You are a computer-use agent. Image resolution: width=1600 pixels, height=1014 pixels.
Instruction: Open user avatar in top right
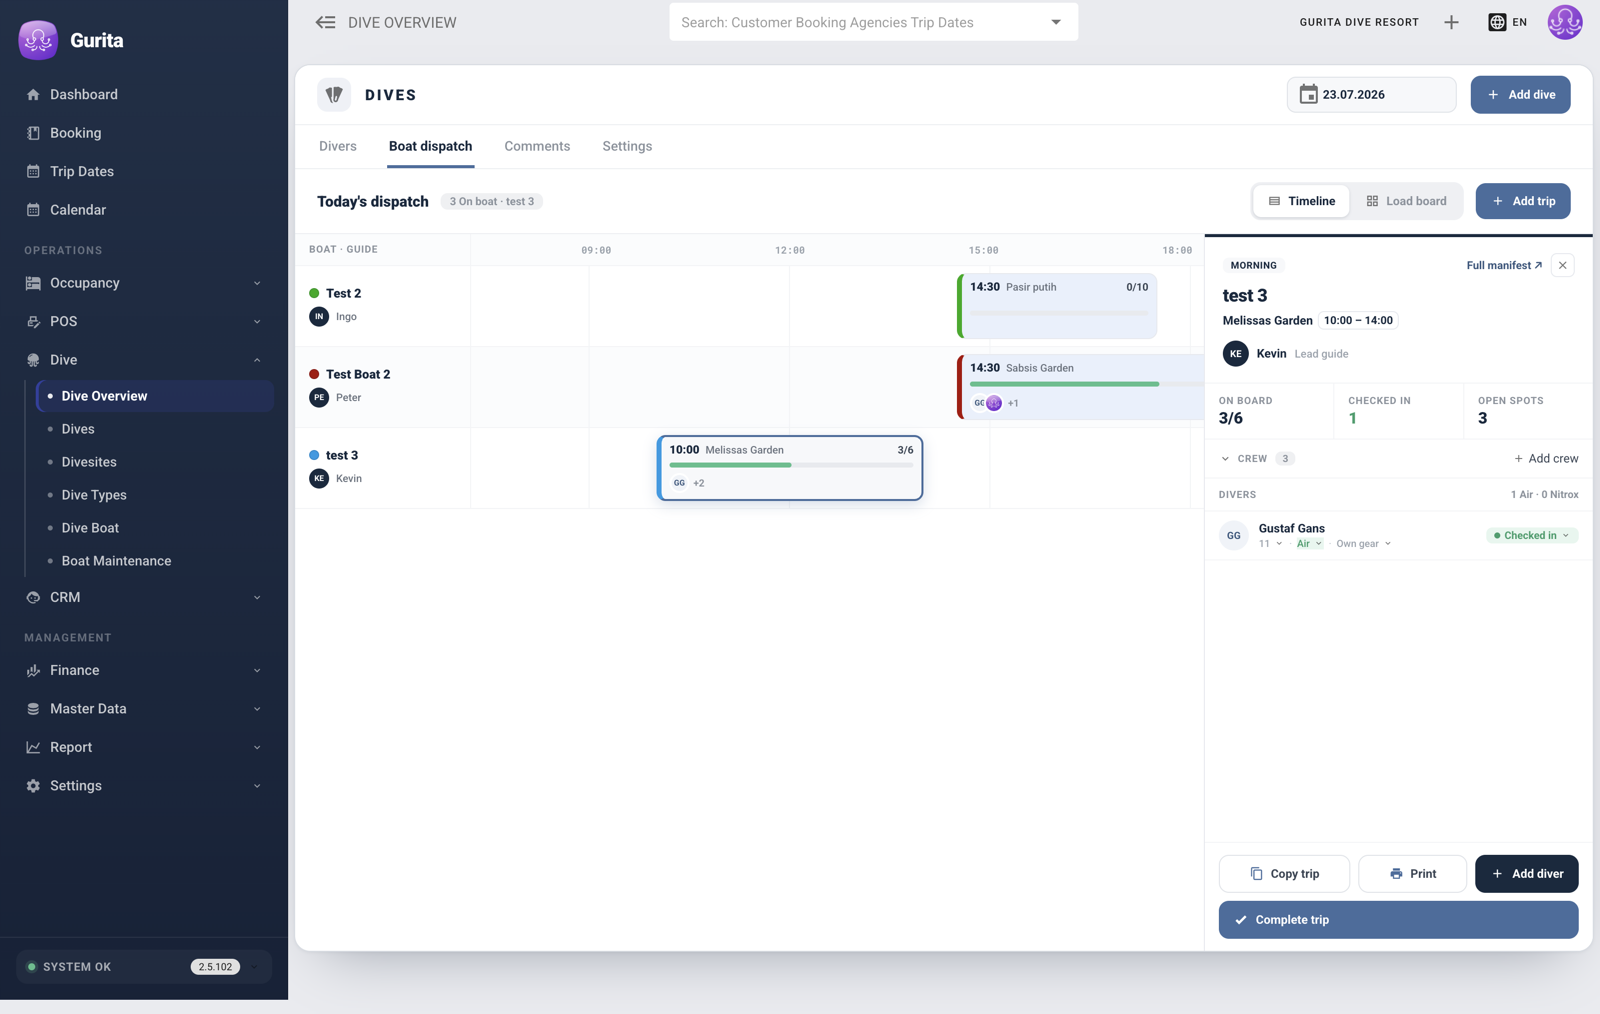[x=1565, y=22]
